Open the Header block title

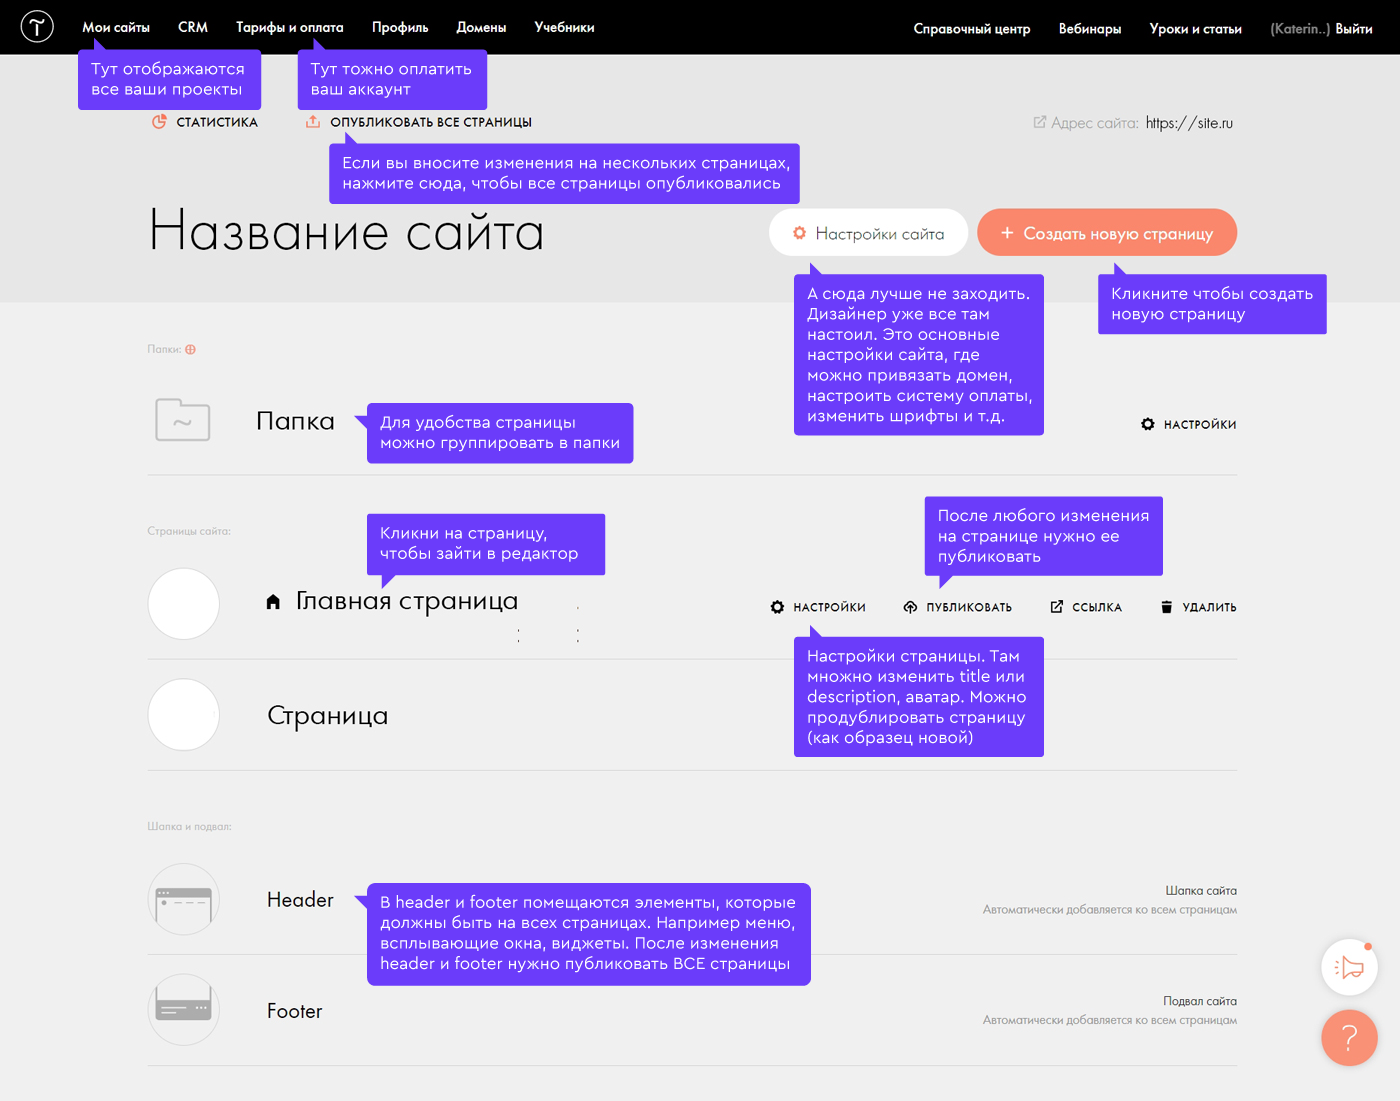coord(300,900)
